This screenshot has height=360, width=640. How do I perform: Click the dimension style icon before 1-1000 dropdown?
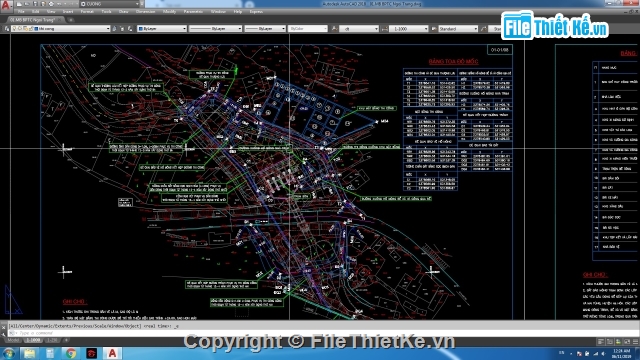click(384, 29)
